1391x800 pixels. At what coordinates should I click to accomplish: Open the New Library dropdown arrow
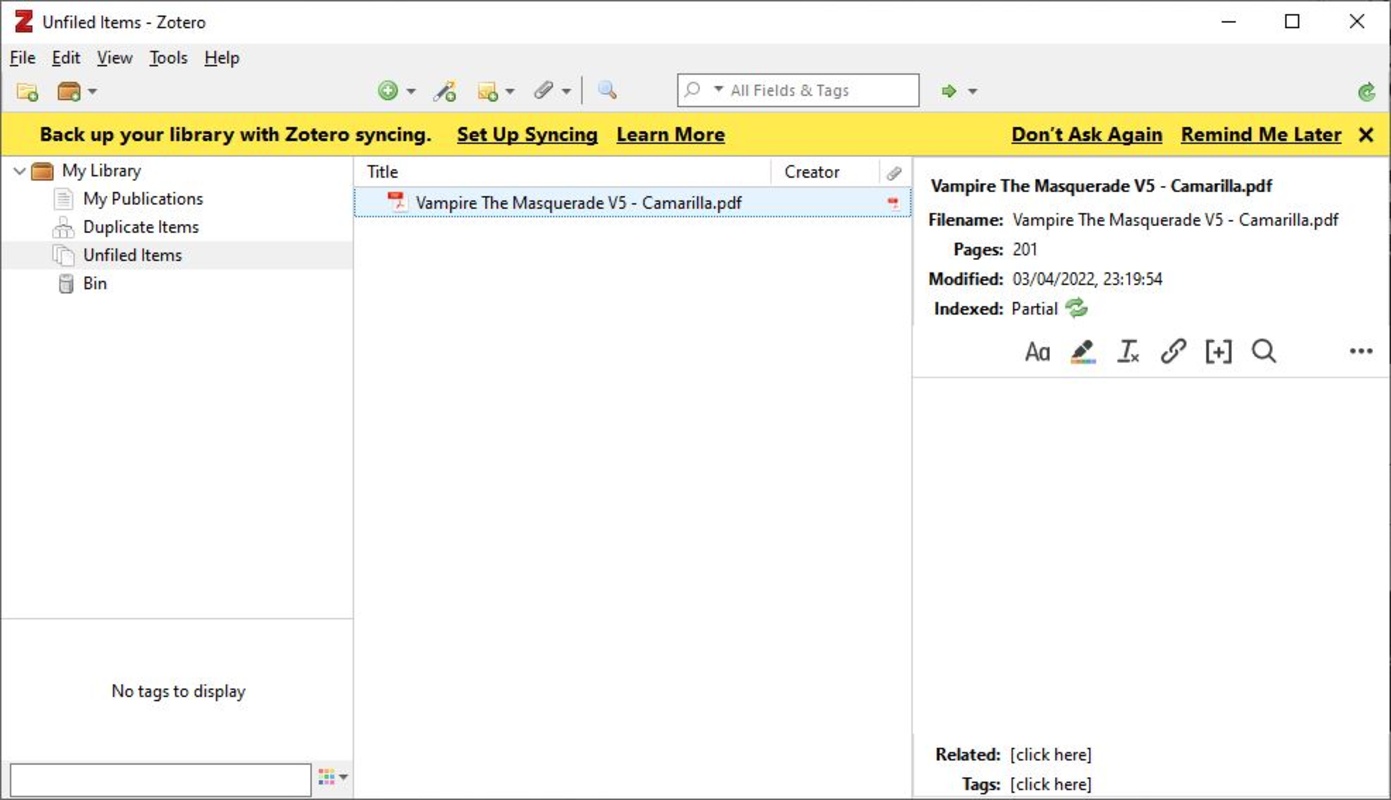(92, 92)
